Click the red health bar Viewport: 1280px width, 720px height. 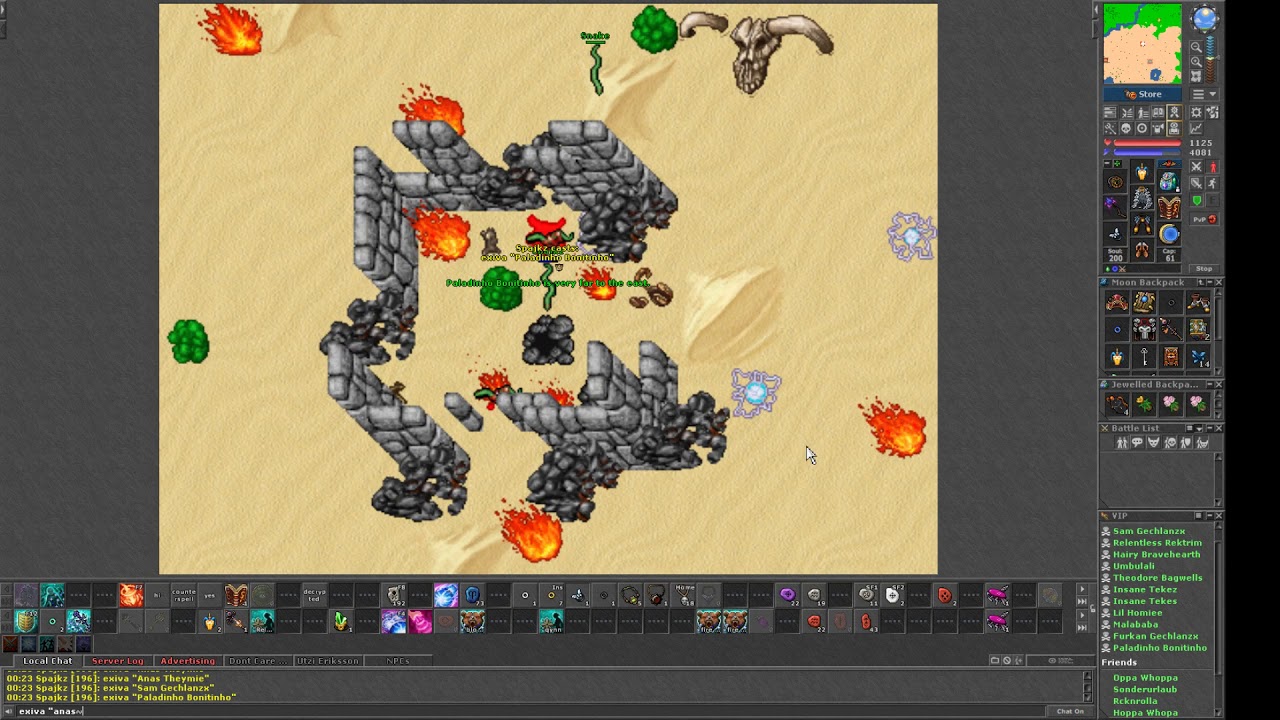(1148, 142)
